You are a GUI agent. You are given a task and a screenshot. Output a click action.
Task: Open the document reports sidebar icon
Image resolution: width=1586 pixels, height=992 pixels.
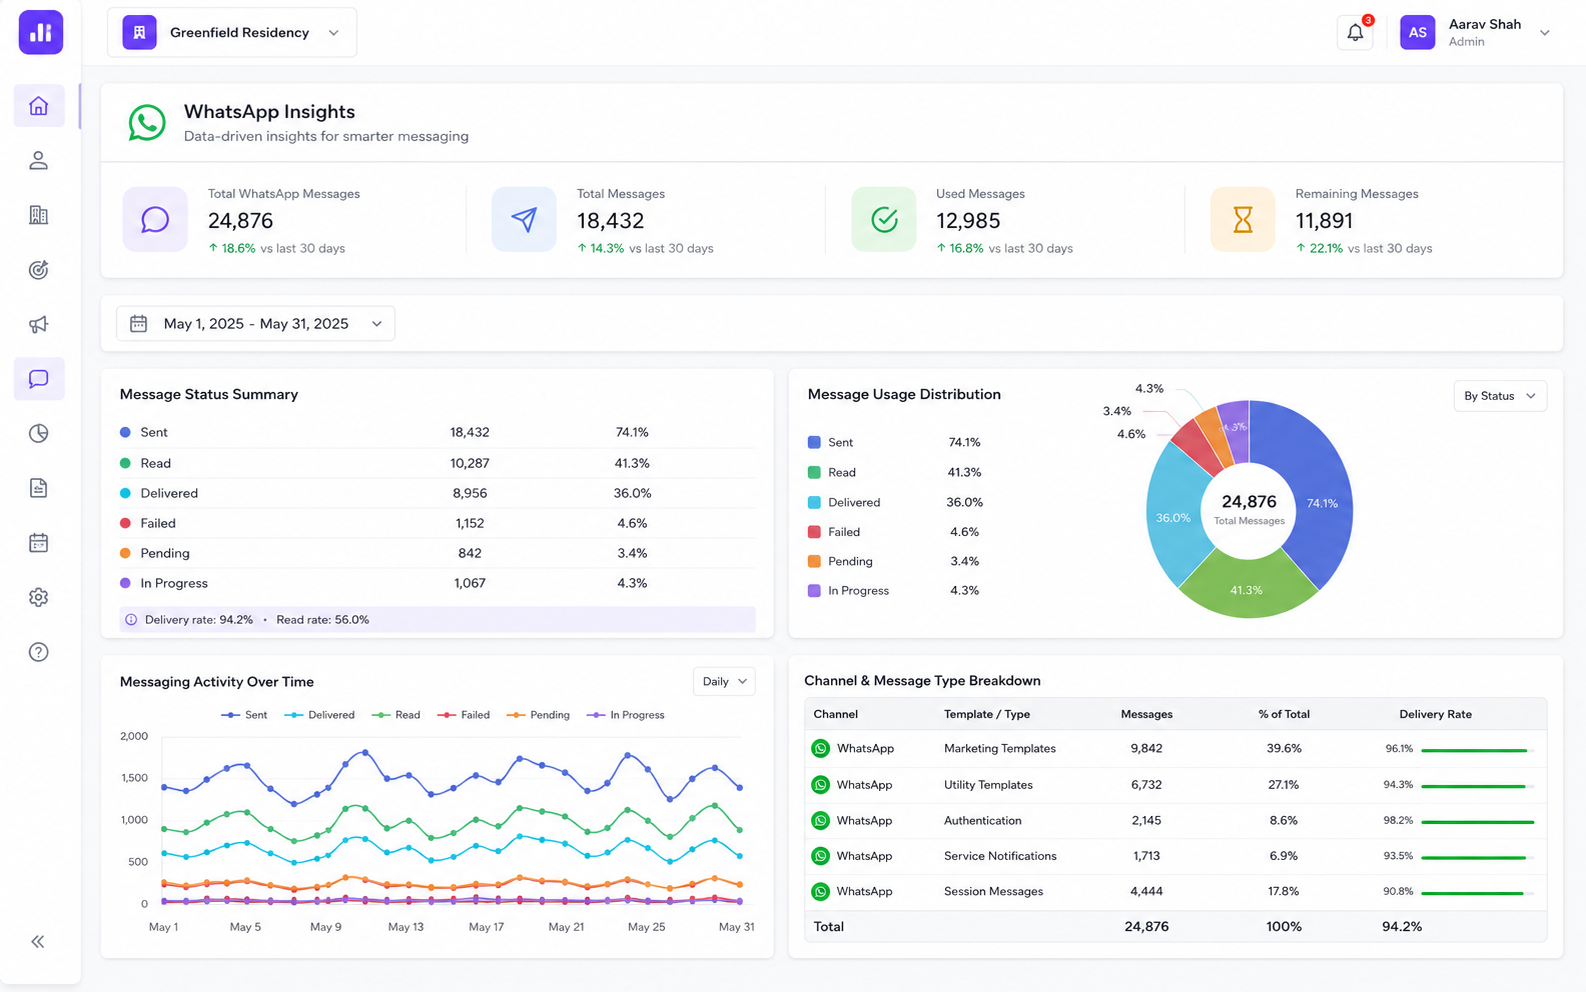point(39,488)
